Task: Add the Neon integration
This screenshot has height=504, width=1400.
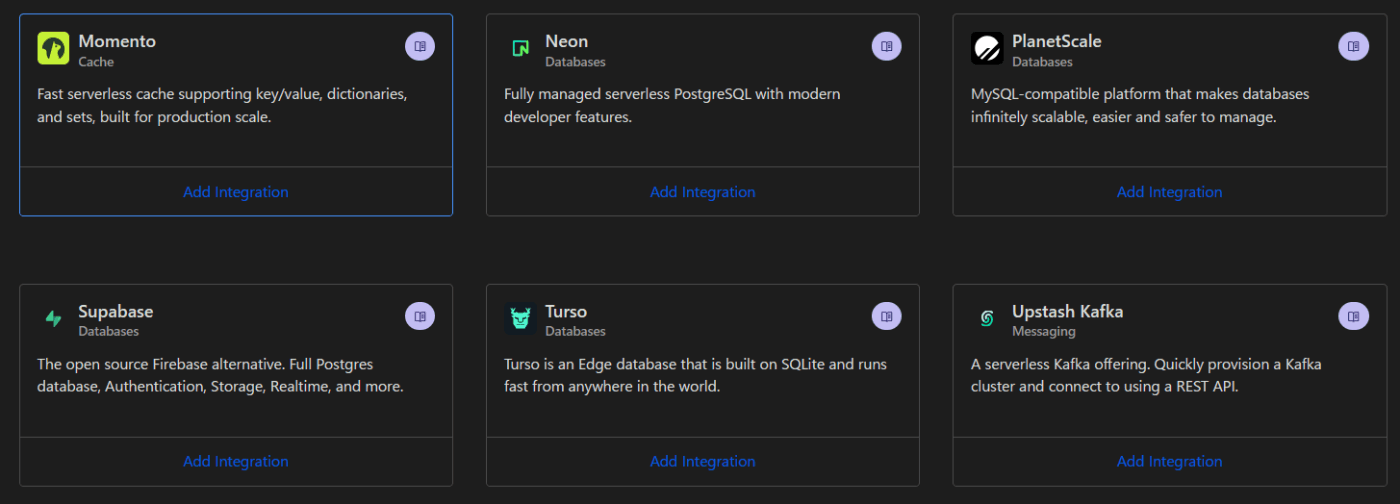Action: tap(703, 192)
